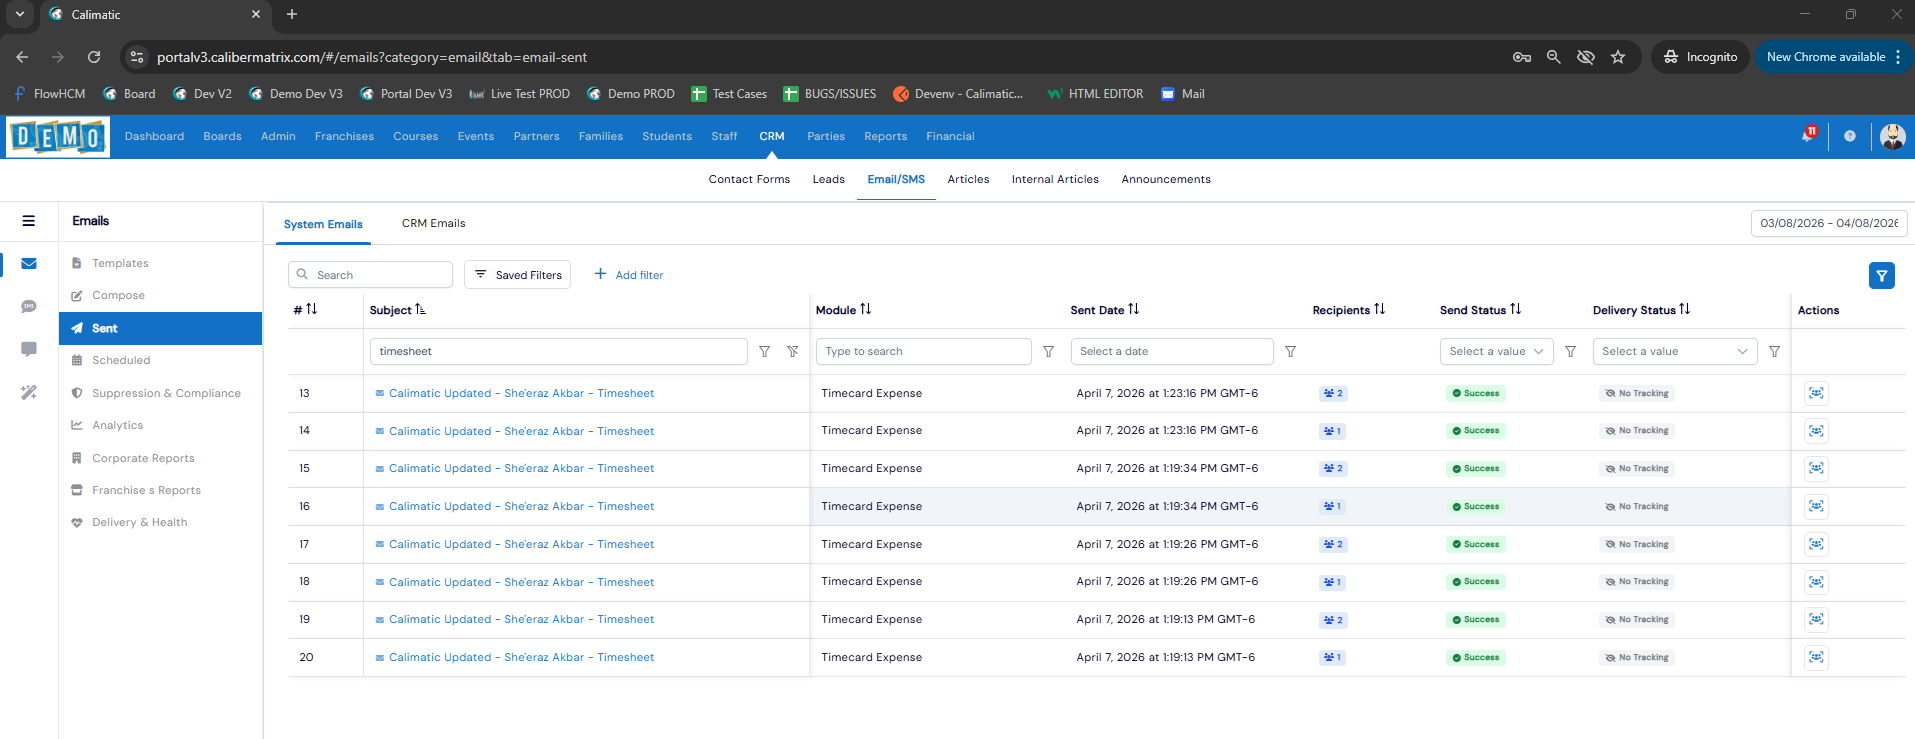Open Analytics in the Emails sidebar
The image size is (1915, 739).
pos(117,425)
